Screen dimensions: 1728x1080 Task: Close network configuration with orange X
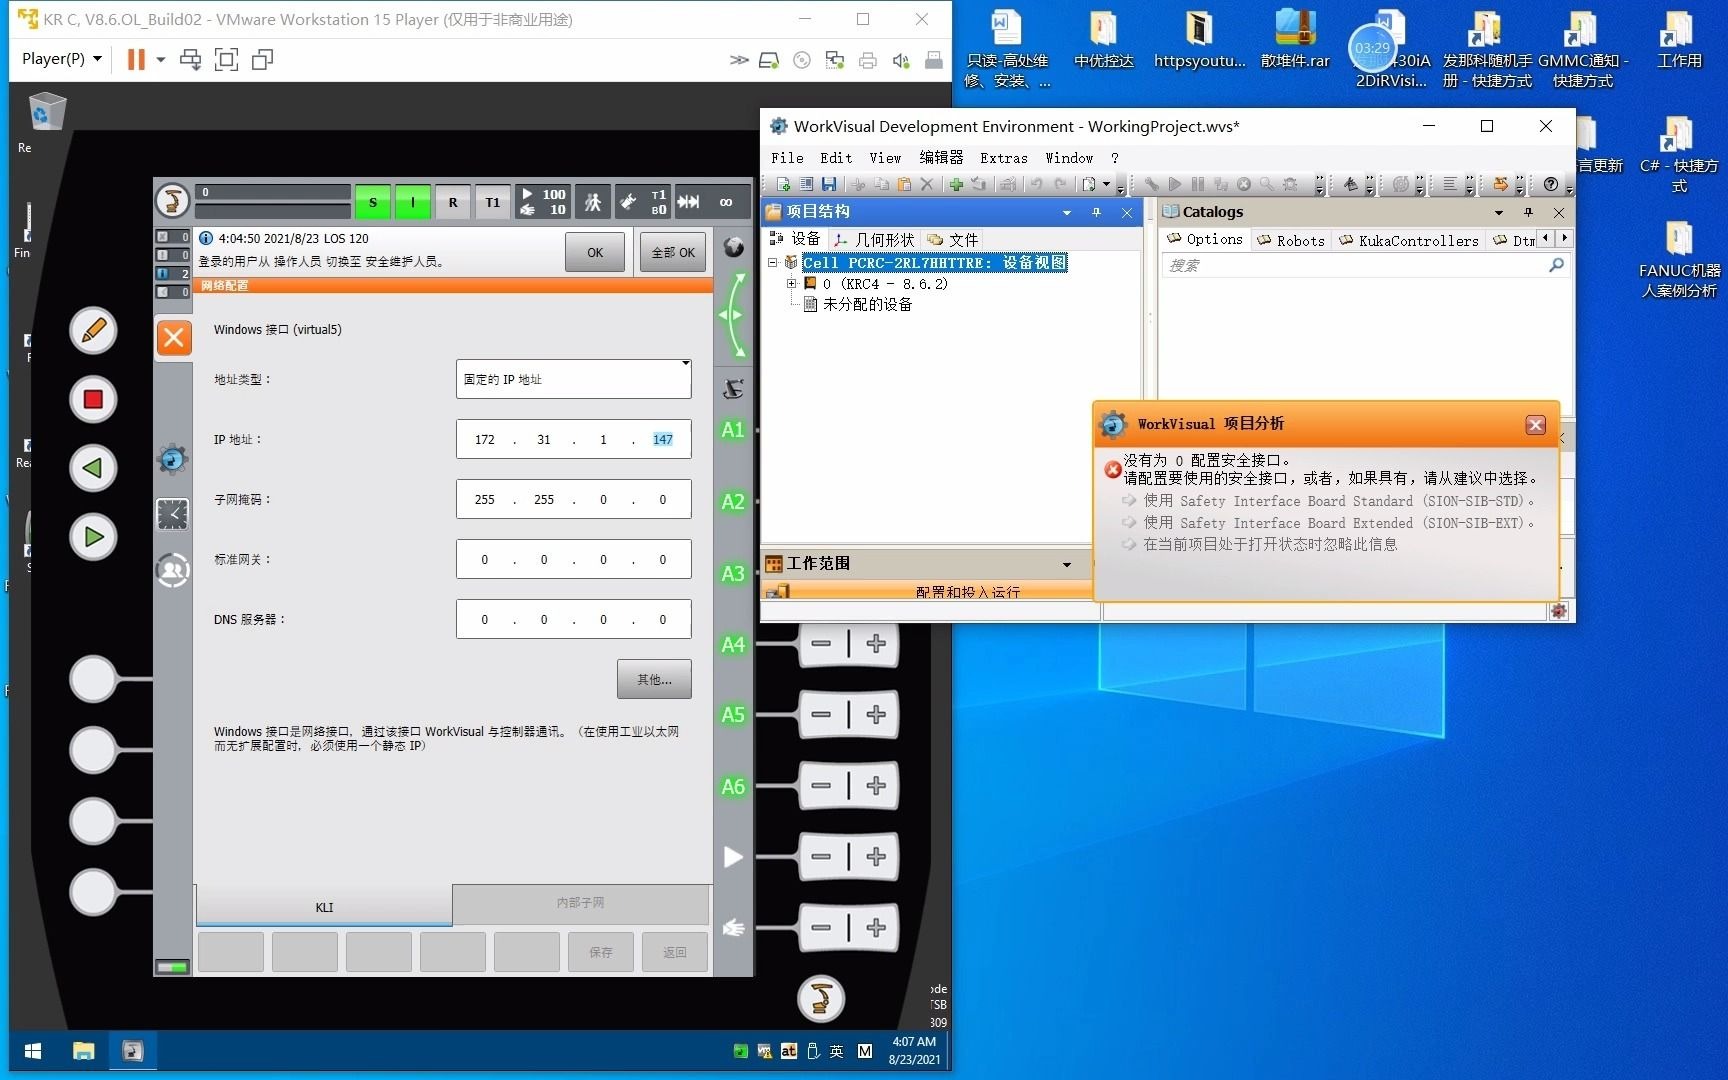(174, 338)
